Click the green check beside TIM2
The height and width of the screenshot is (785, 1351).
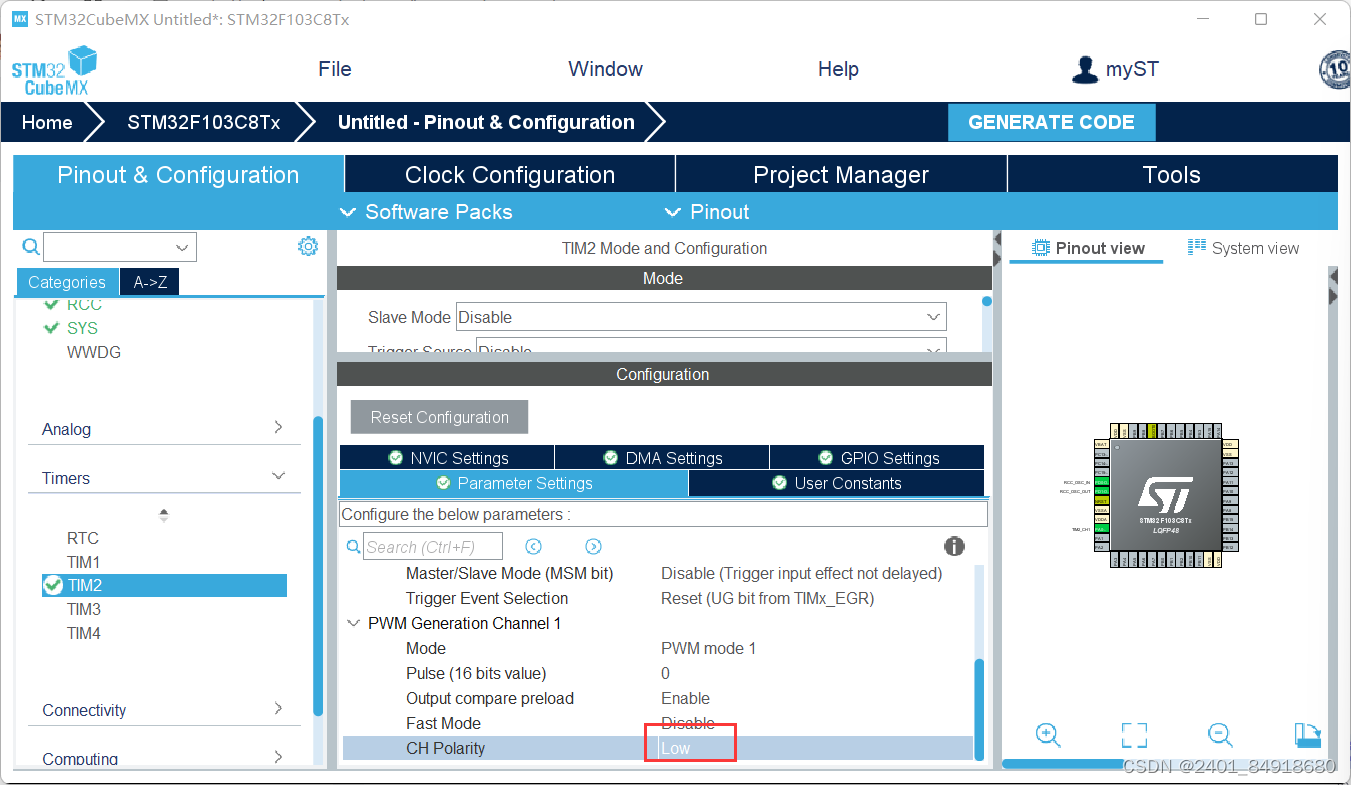pyautogui.click(x=53, y=585)
